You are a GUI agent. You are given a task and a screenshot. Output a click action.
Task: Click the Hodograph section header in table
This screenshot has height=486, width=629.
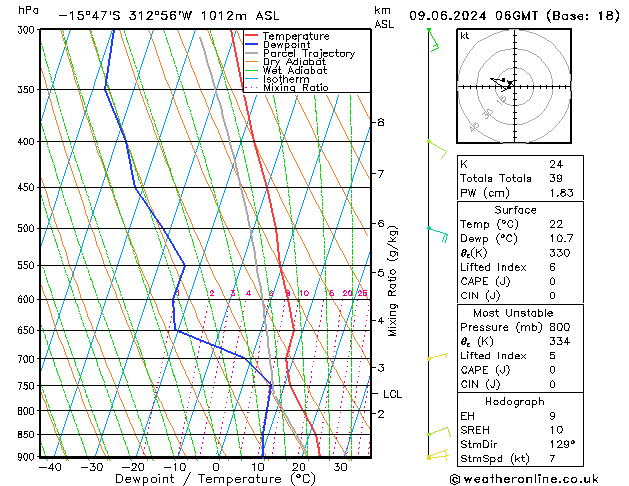click(x=515, y=401)
